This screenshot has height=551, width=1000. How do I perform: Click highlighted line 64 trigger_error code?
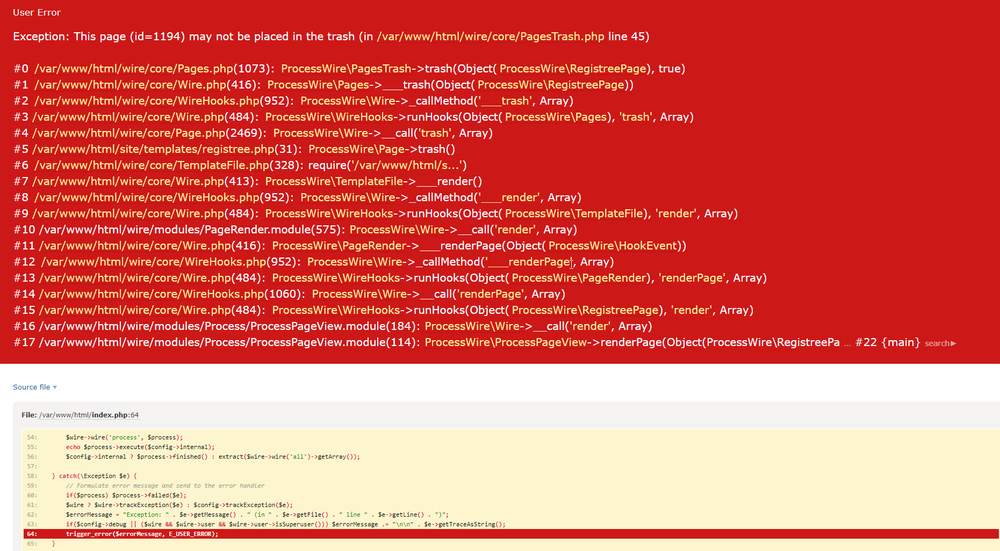141,534
